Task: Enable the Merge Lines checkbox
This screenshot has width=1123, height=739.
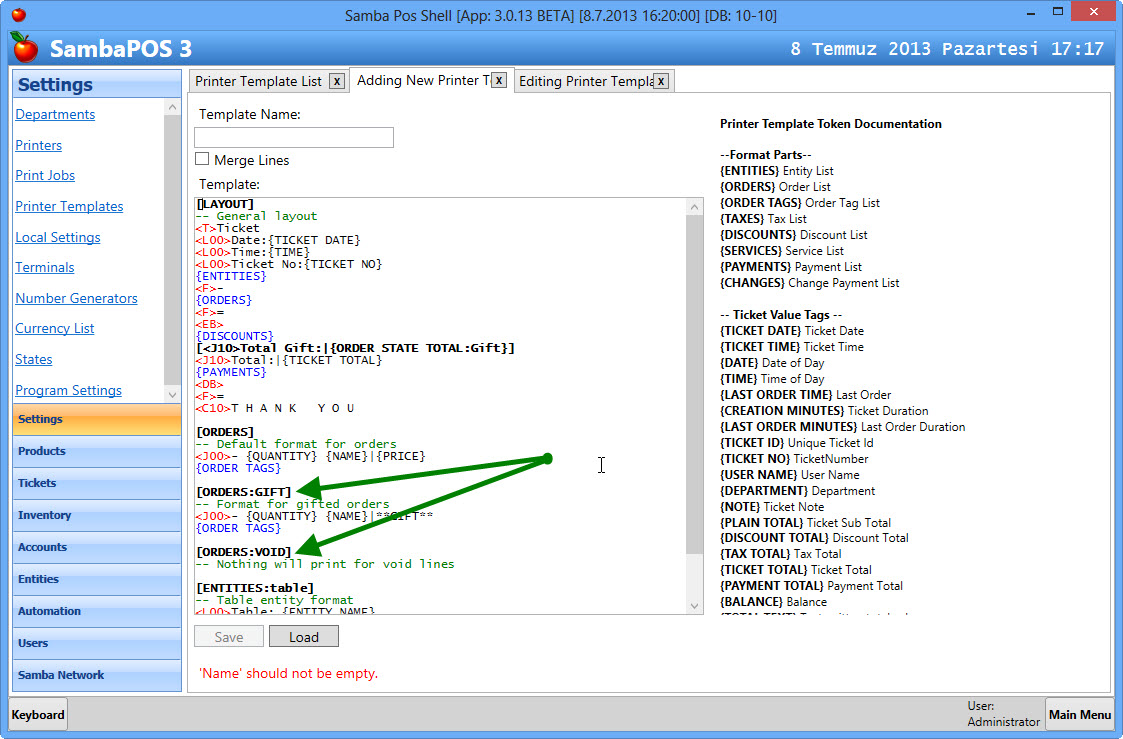Action: point(202,159)
